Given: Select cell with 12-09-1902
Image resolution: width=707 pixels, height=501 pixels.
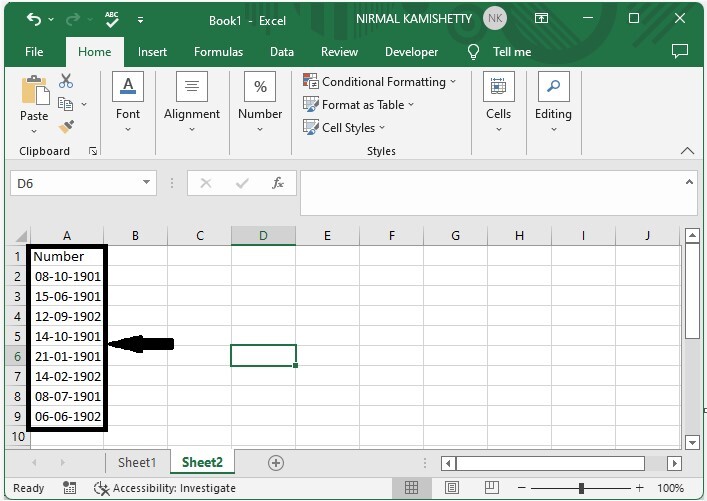Looking at the screenshot, I should pyautogui.click(x=67, y=316).
